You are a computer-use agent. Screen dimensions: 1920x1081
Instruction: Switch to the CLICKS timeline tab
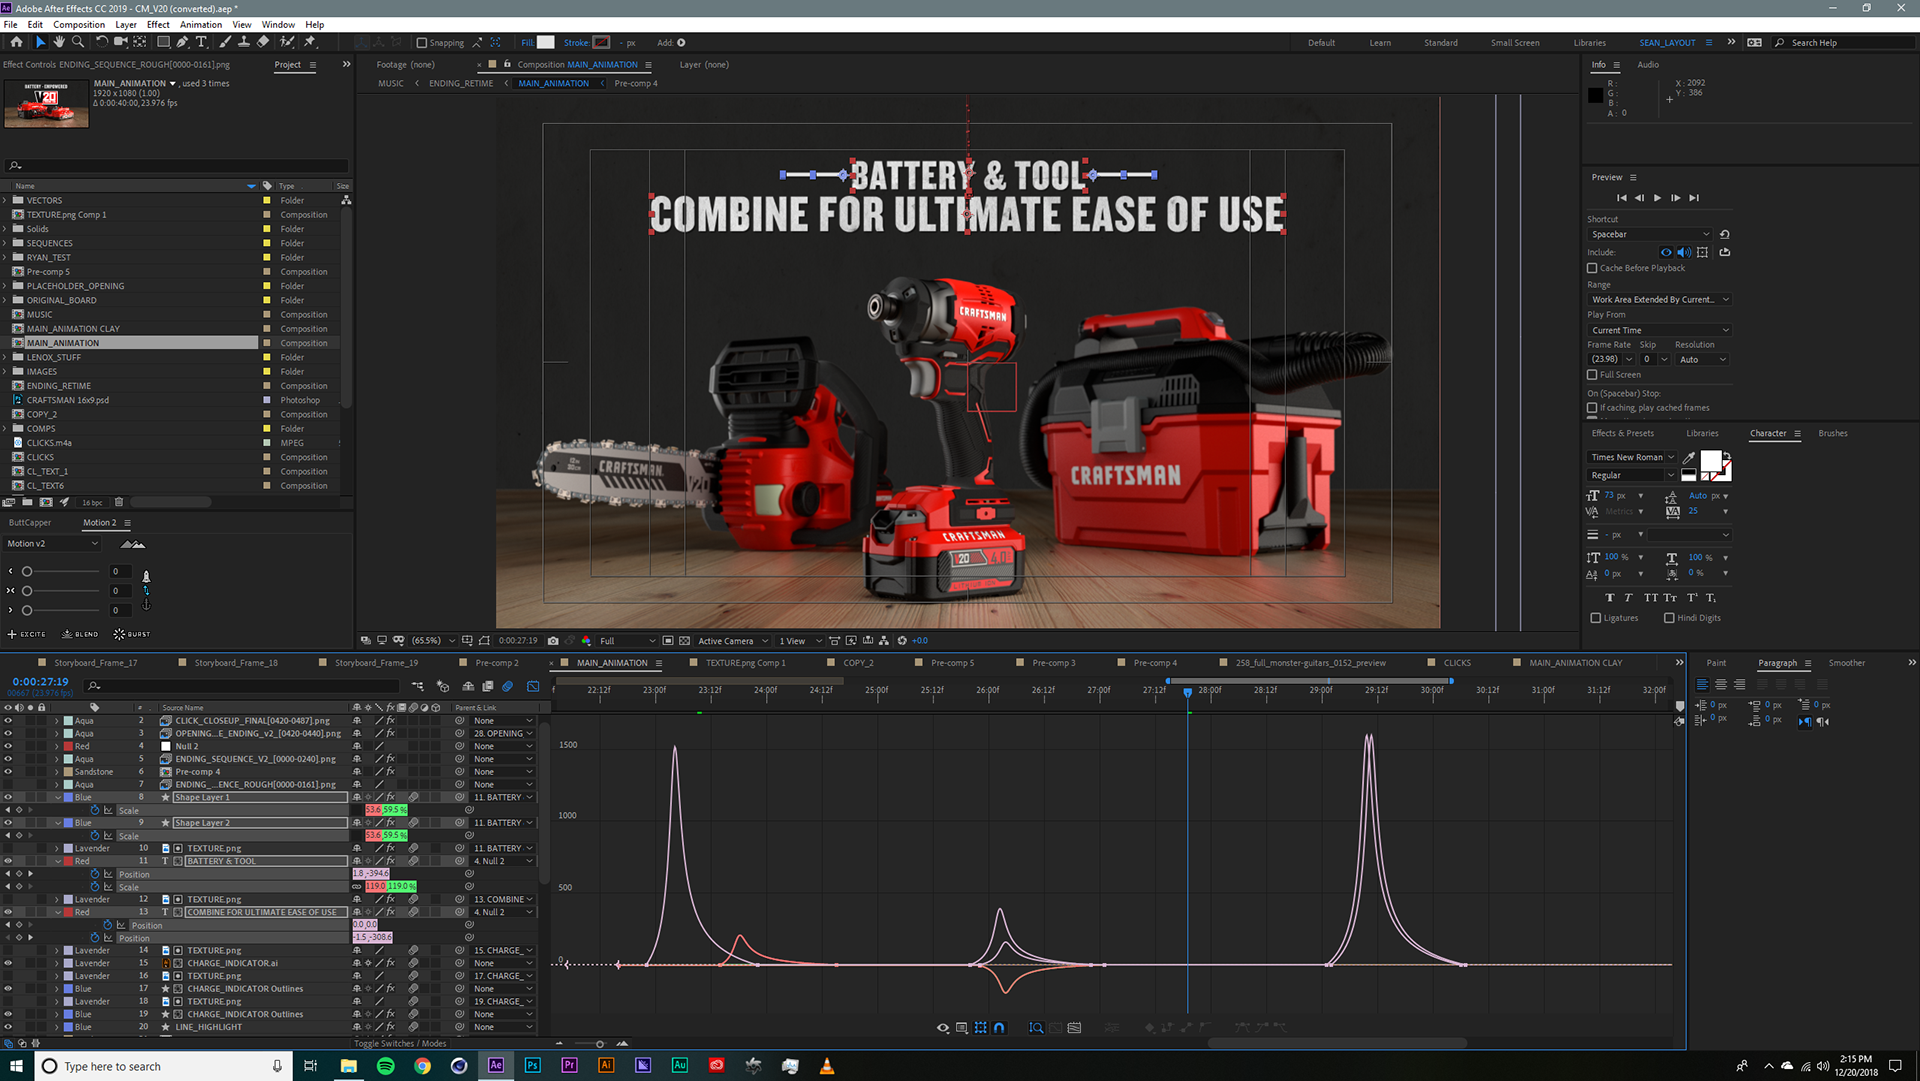pyautogui.click(x=1456, y=663)
